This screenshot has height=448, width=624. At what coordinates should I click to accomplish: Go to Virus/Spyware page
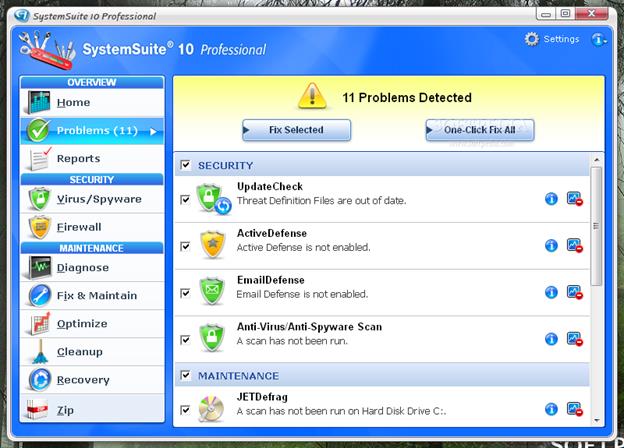pyautogui.click(x=92, y=199)
